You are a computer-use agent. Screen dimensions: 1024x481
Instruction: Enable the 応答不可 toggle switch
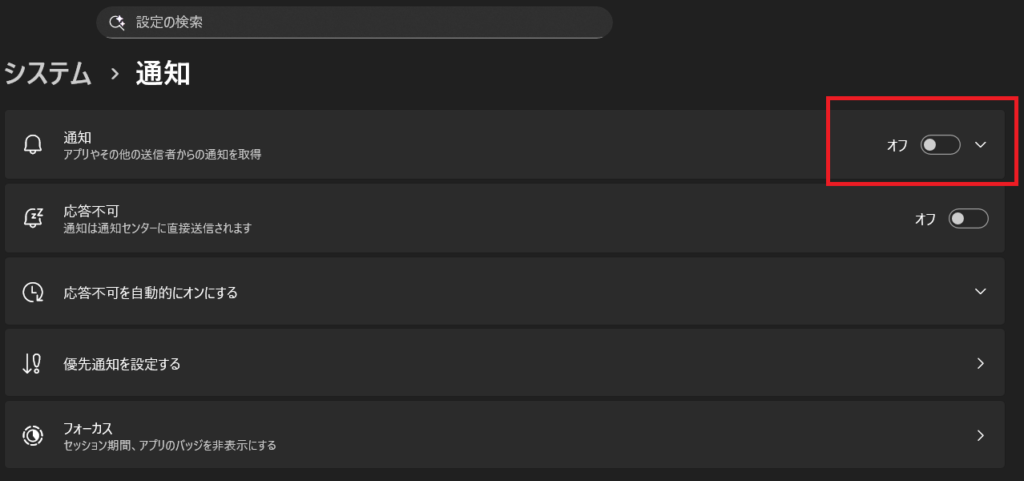968,218
